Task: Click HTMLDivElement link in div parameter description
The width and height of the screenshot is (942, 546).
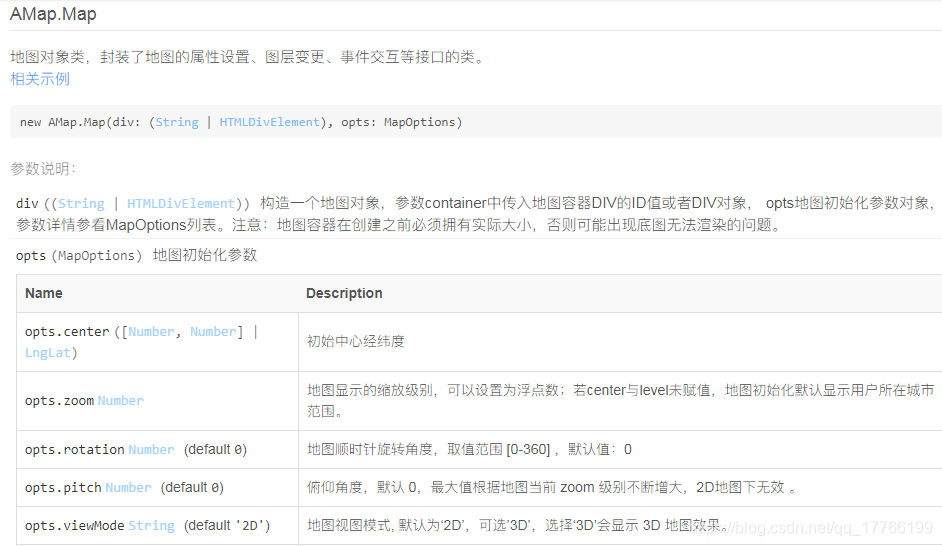Action: coord(181,204)
